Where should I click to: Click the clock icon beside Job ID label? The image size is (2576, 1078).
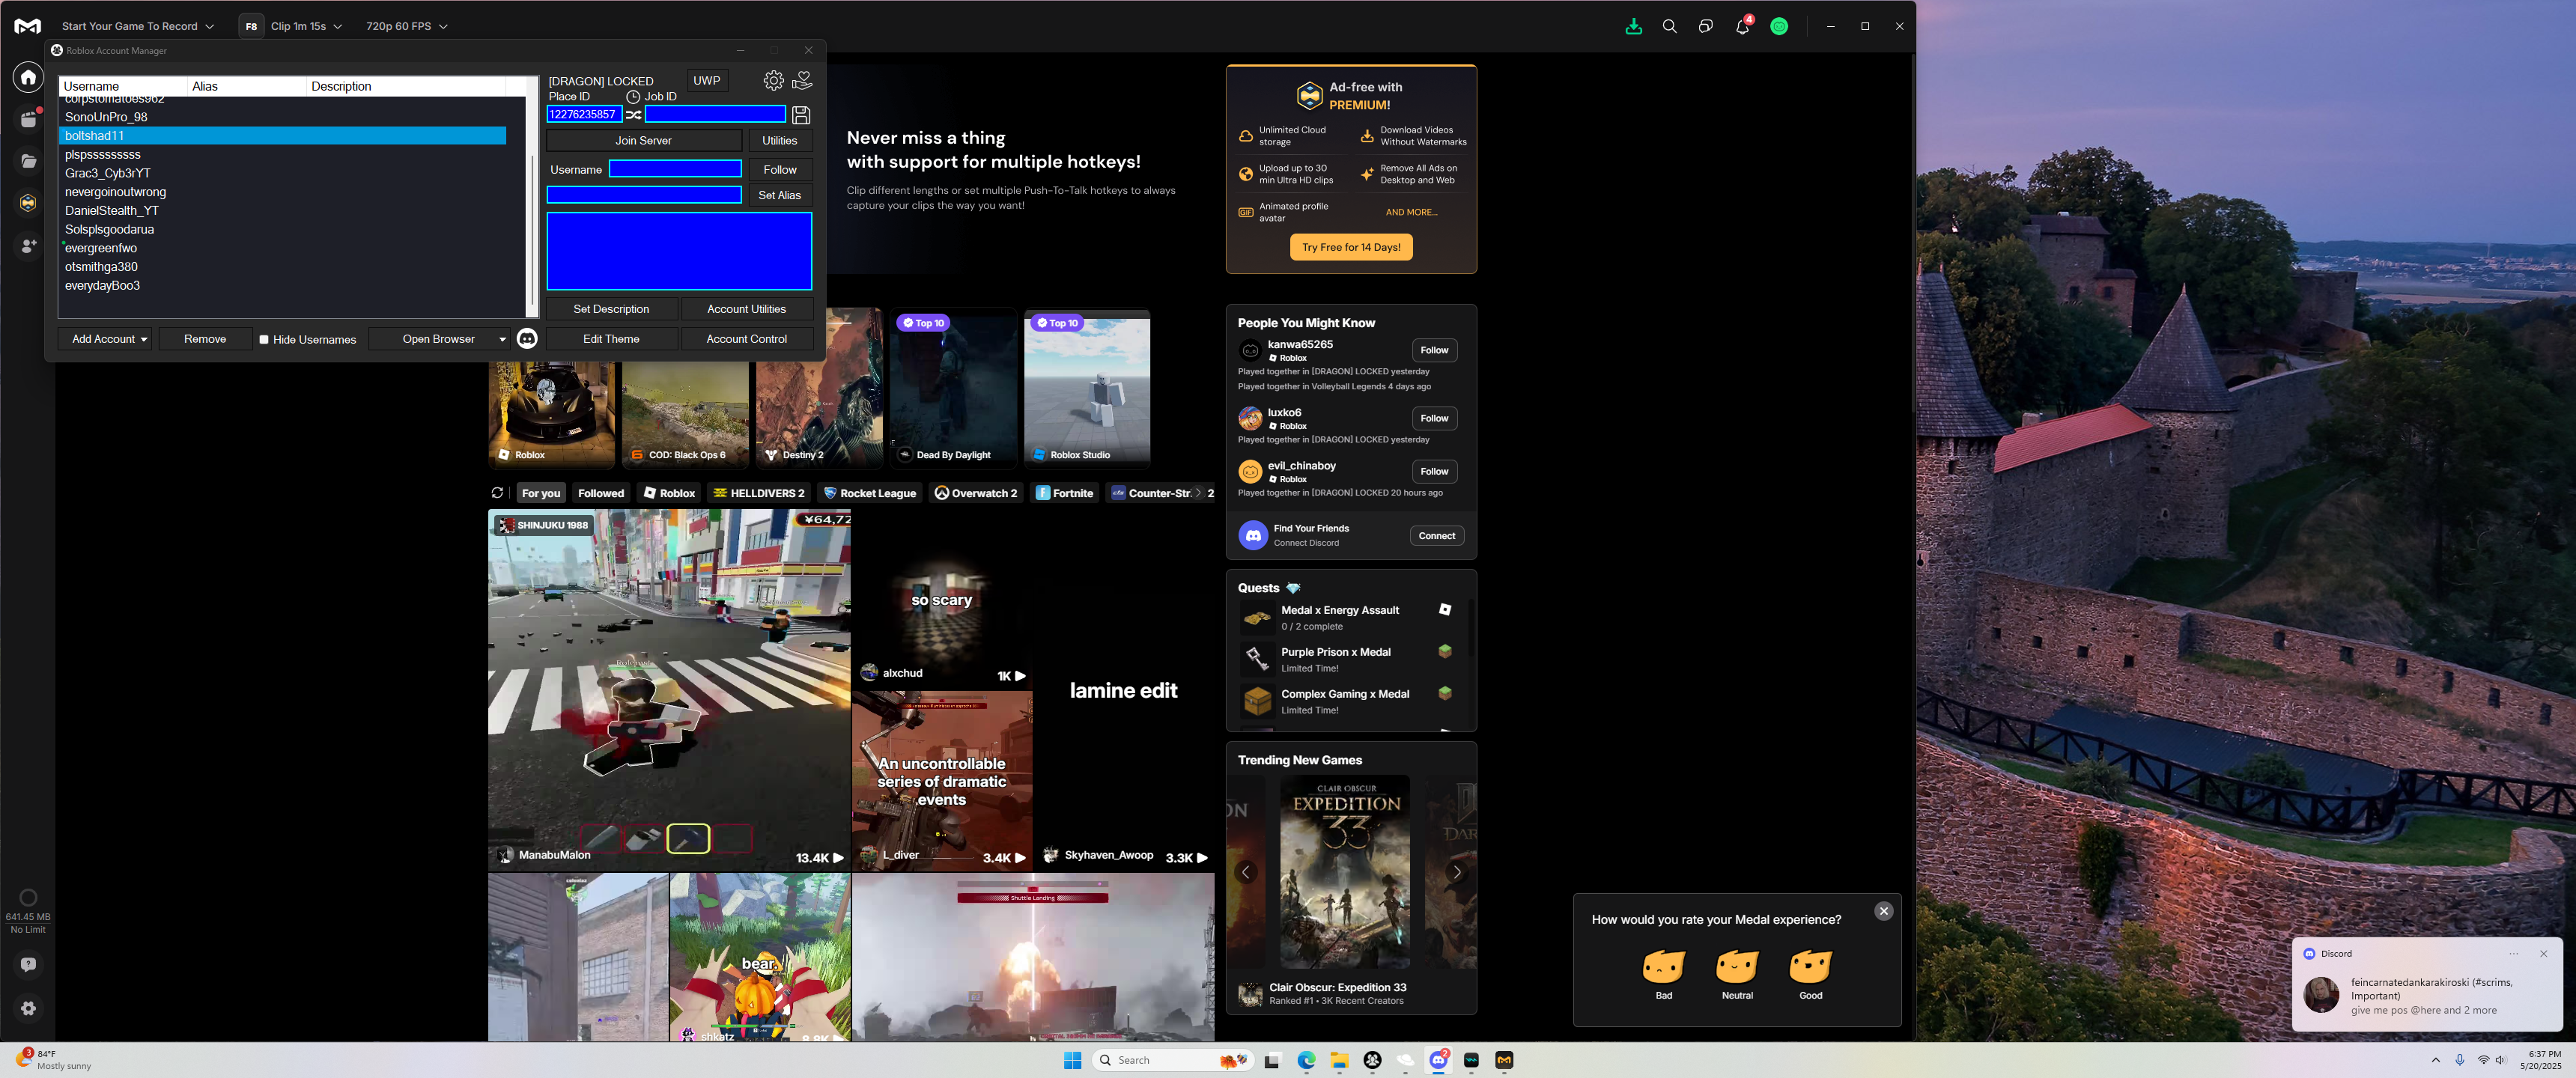tap(633, 97)
